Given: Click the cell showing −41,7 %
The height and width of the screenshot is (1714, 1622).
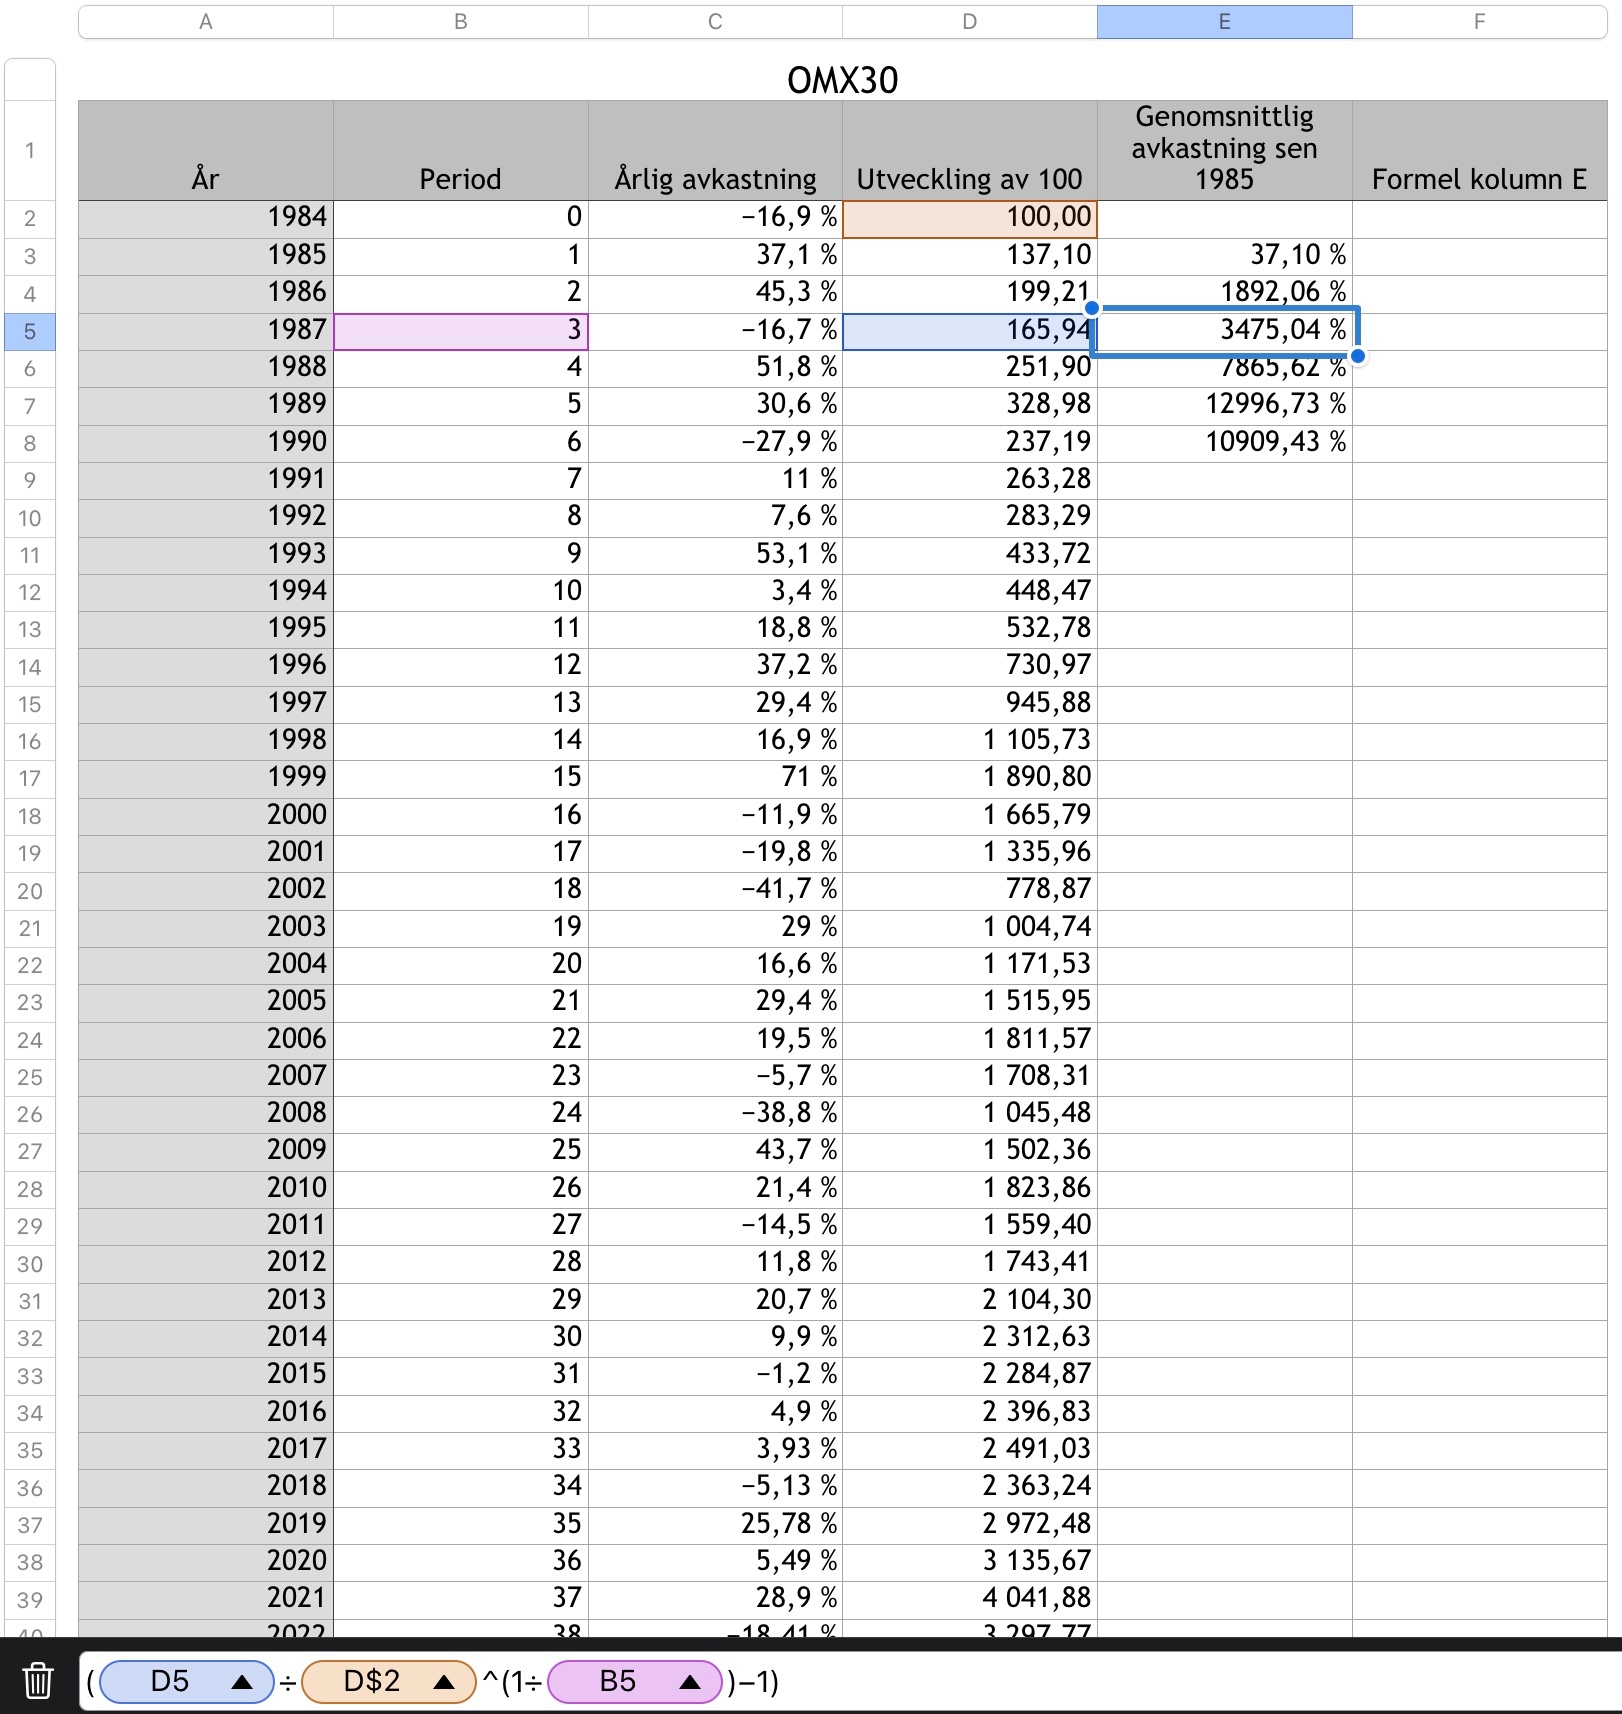Looking at the screenshot, I should pyautogui.click(x=715, y=890).
